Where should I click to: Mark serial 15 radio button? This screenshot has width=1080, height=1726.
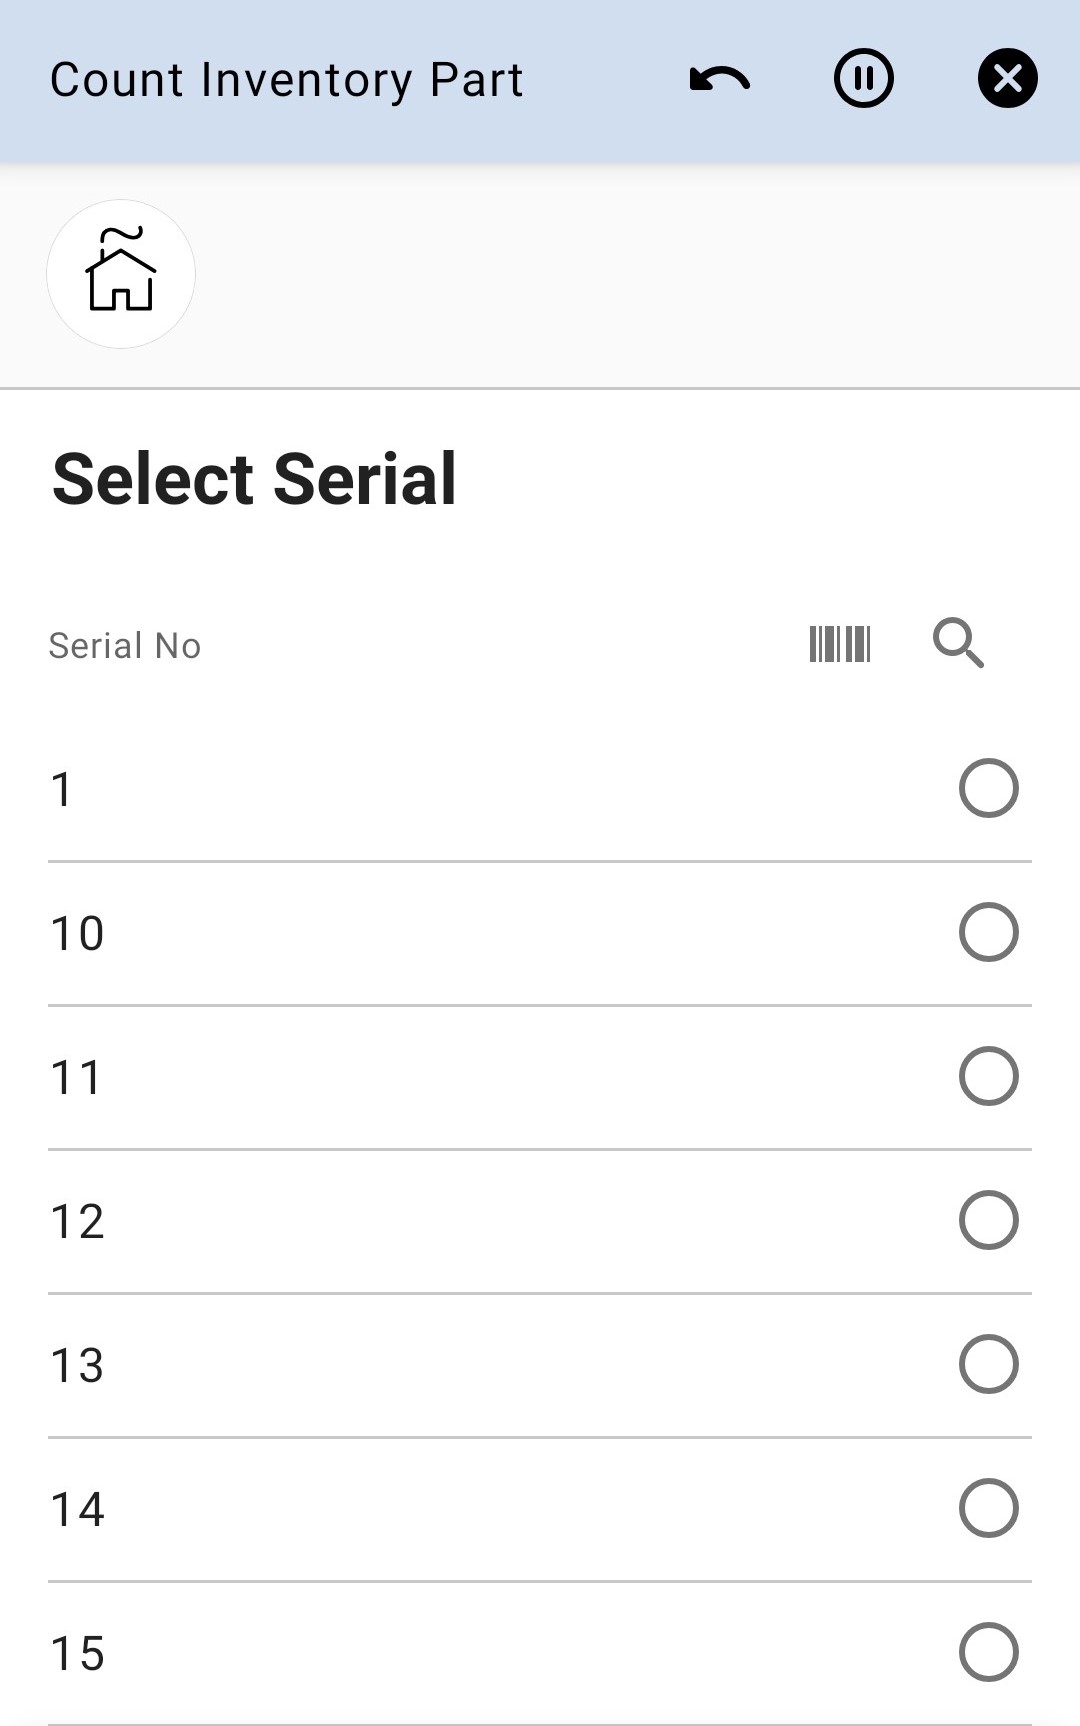tap(988, 1653)
